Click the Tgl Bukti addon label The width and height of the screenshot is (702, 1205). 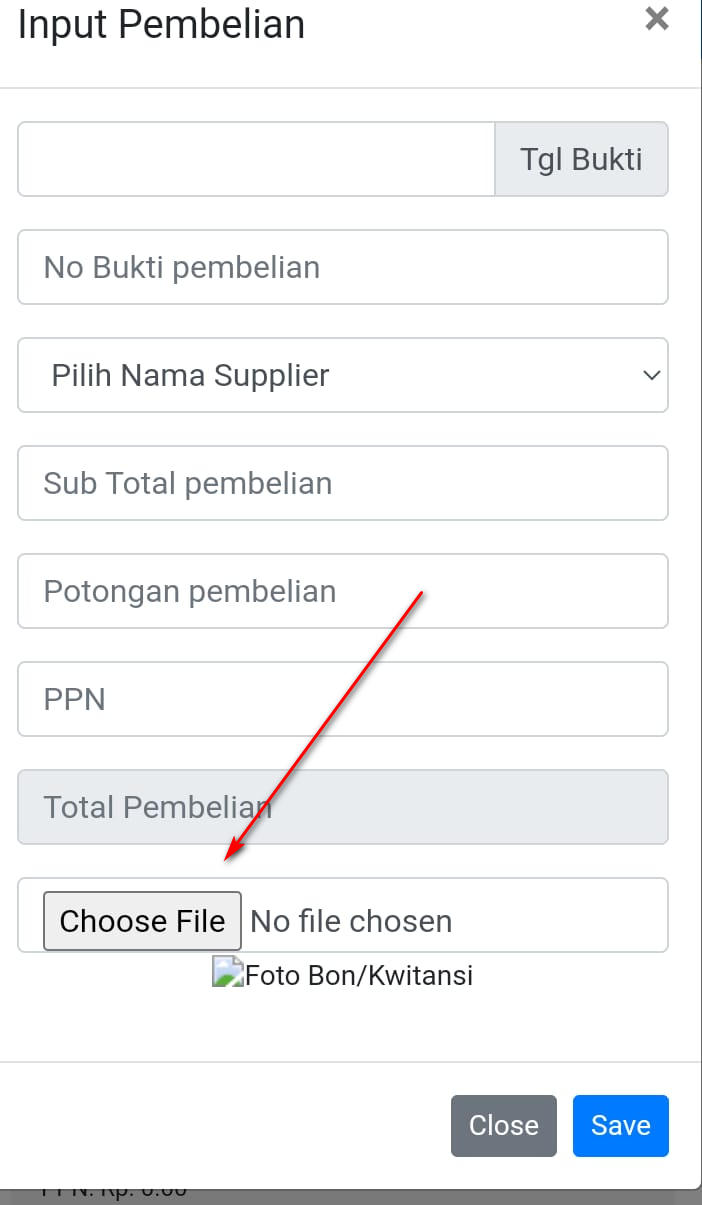581,159
